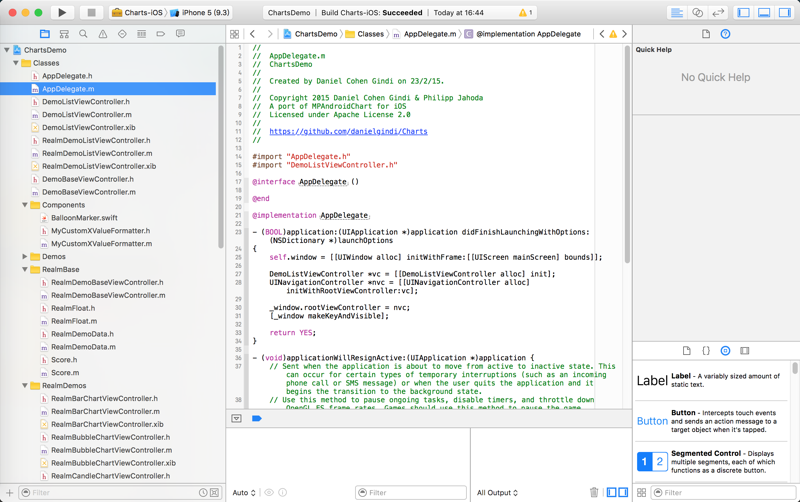800x502 pixels.
Task: Open the Breakpoint navigator icon
Action: [x=160, y=34]
